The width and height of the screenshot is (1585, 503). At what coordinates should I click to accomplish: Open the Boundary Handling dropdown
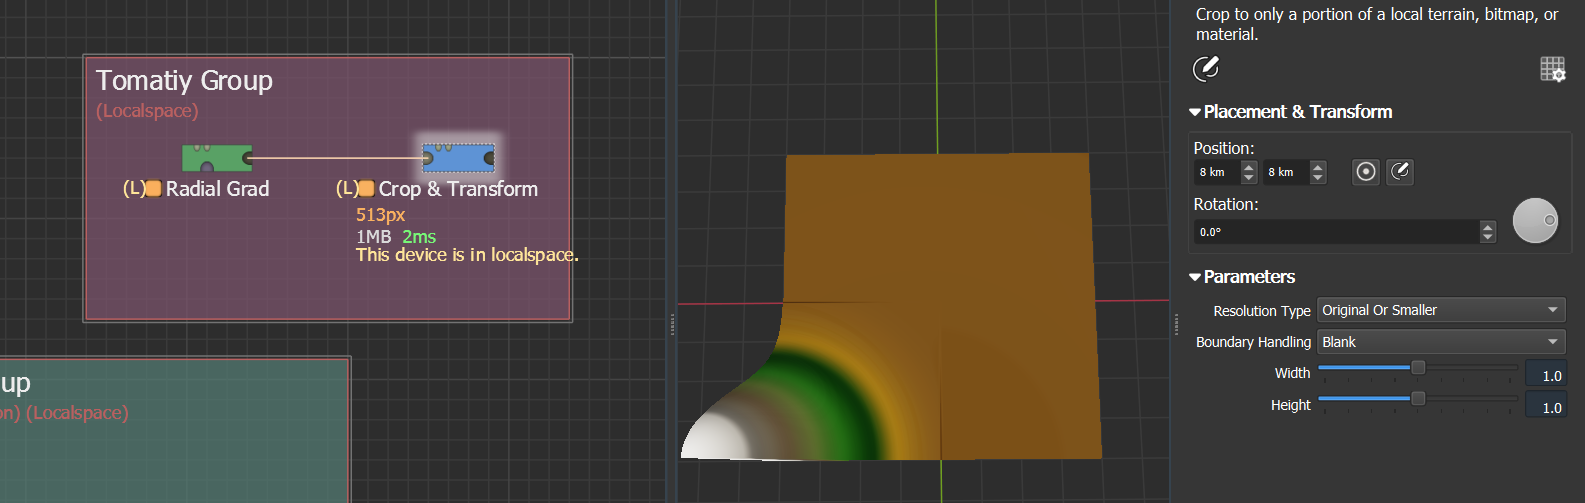(x=1441, y=342)
